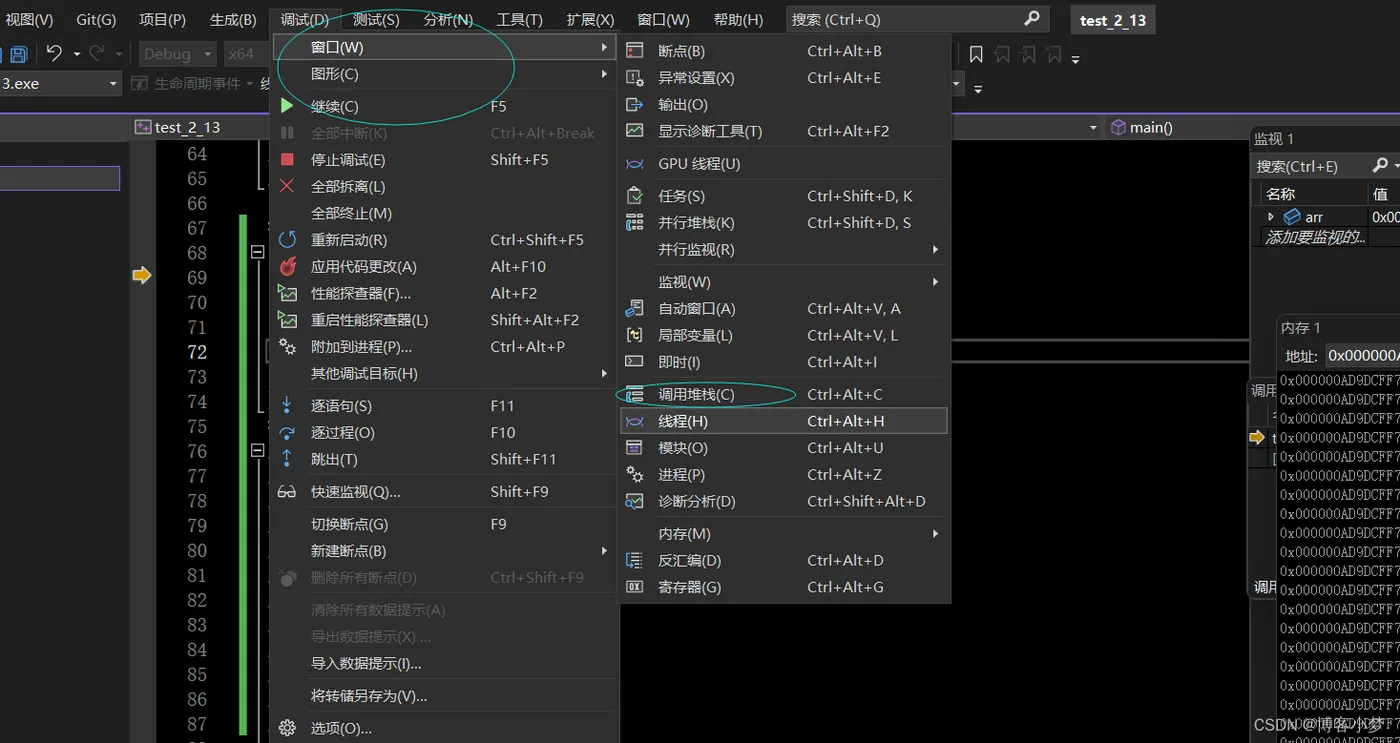Collapse the code block at line 68
The image size is (1400, 743).
(x=257, y=253)
